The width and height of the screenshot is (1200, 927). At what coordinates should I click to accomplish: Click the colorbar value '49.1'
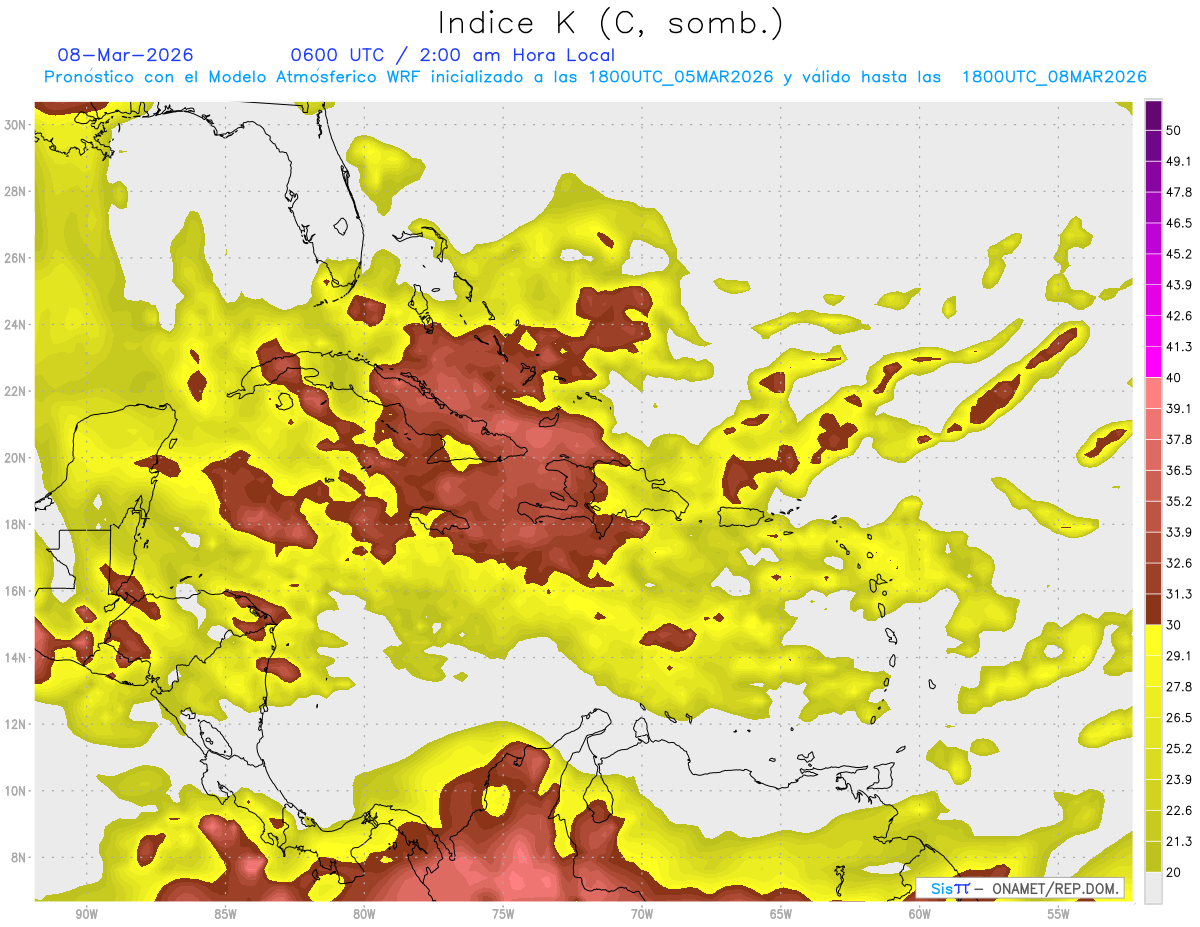click(x=1179, y=161)
